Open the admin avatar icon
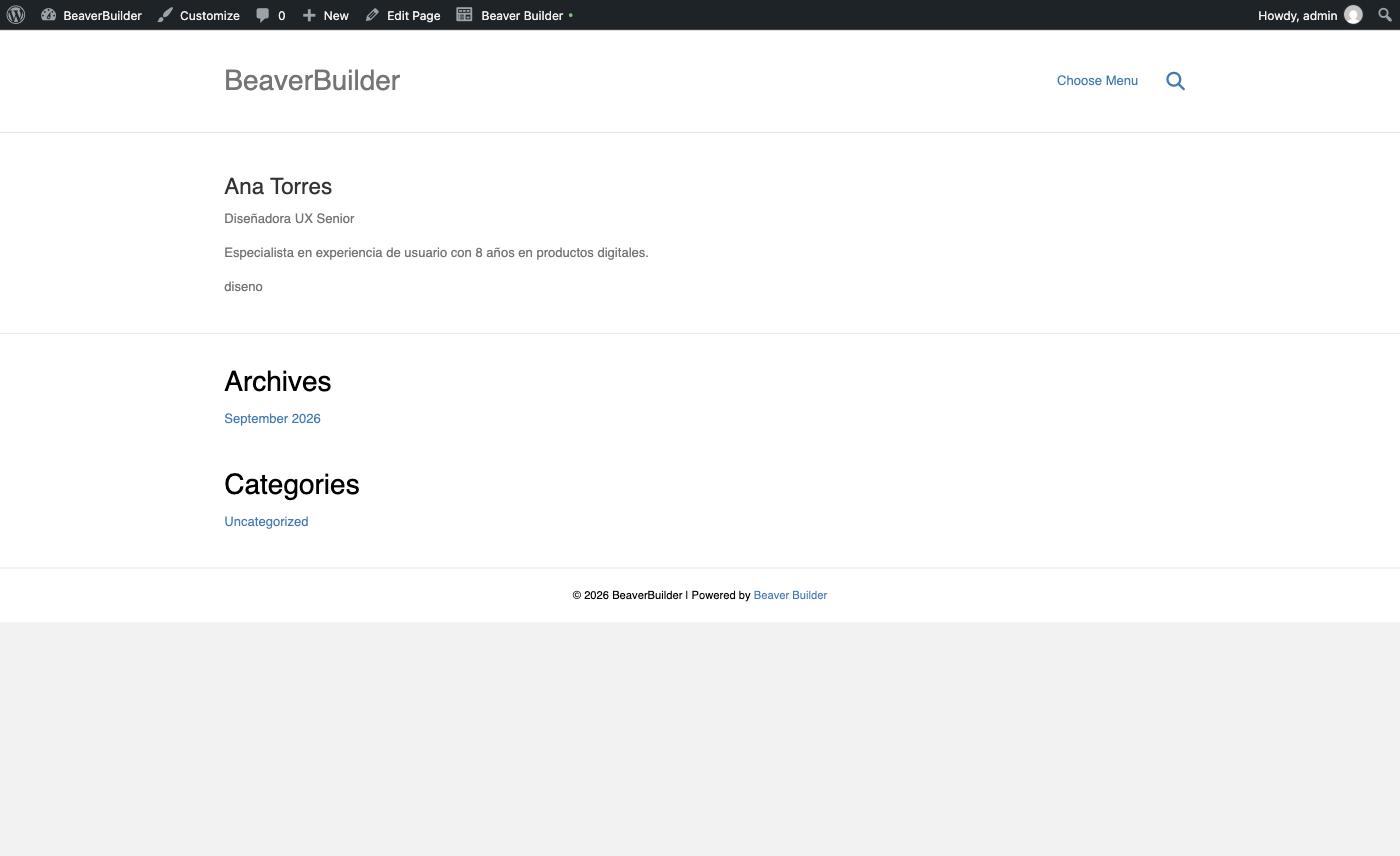This screenshot has width=1400, height=856. point(1353,15)
